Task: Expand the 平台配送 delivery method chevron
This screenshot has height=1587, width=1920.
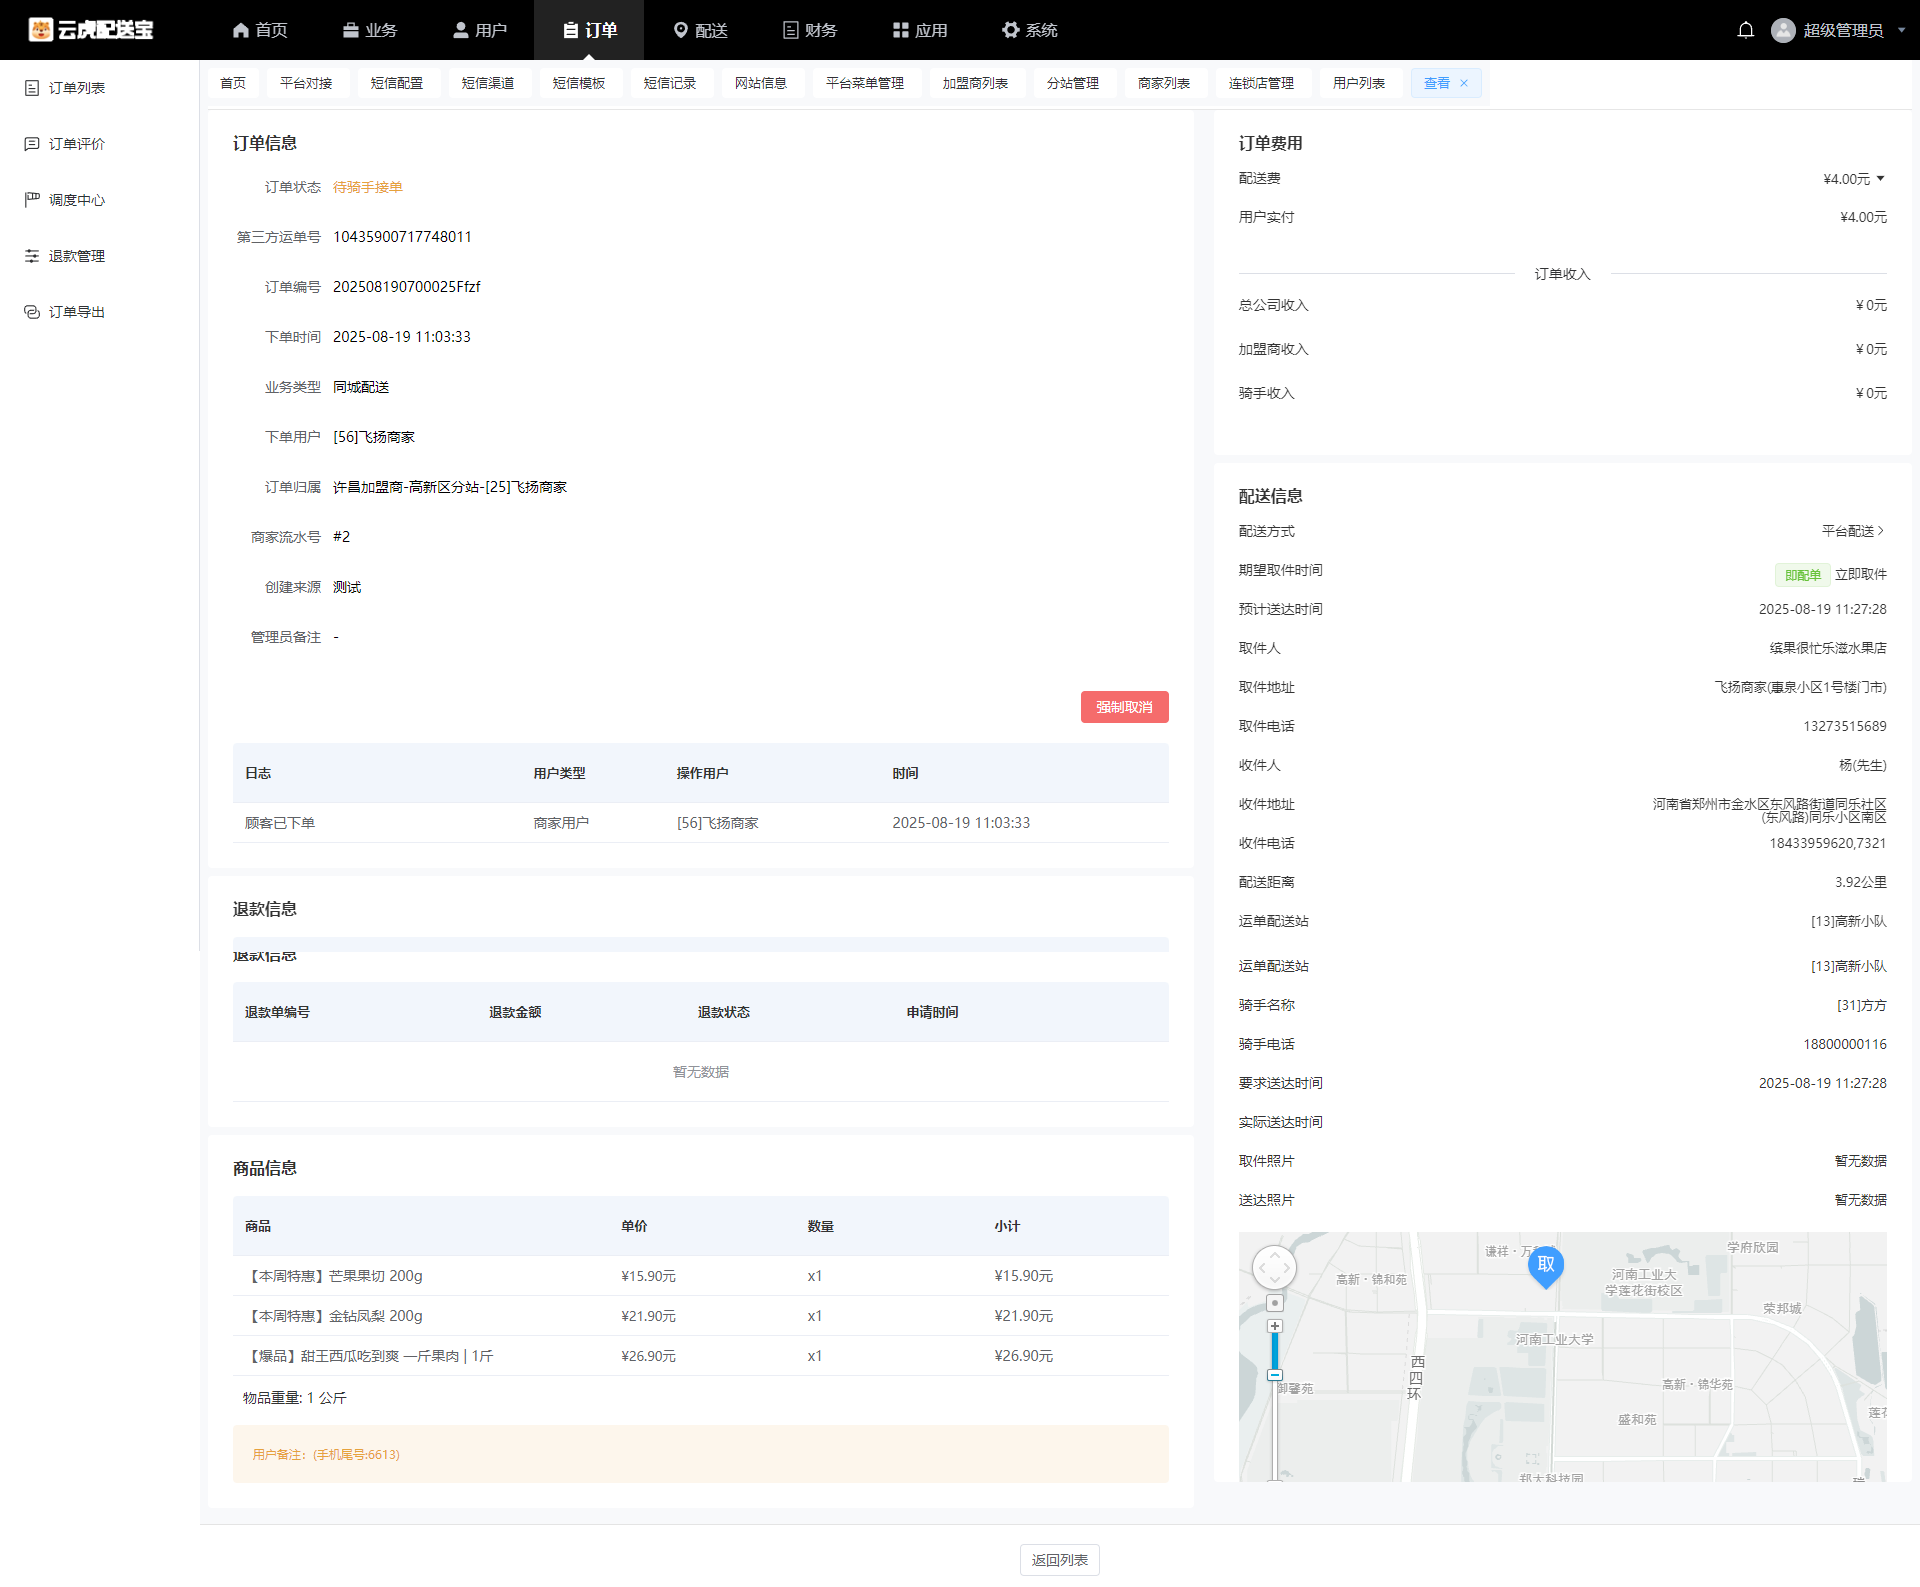Action: click(1881, 531)
